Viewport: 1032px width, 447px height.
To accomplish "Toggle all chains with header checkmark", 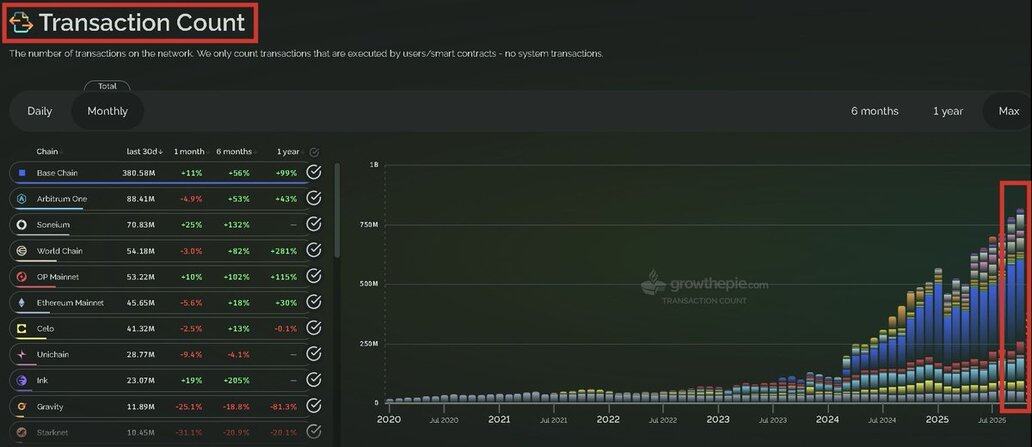I will [x=314, y=152].
